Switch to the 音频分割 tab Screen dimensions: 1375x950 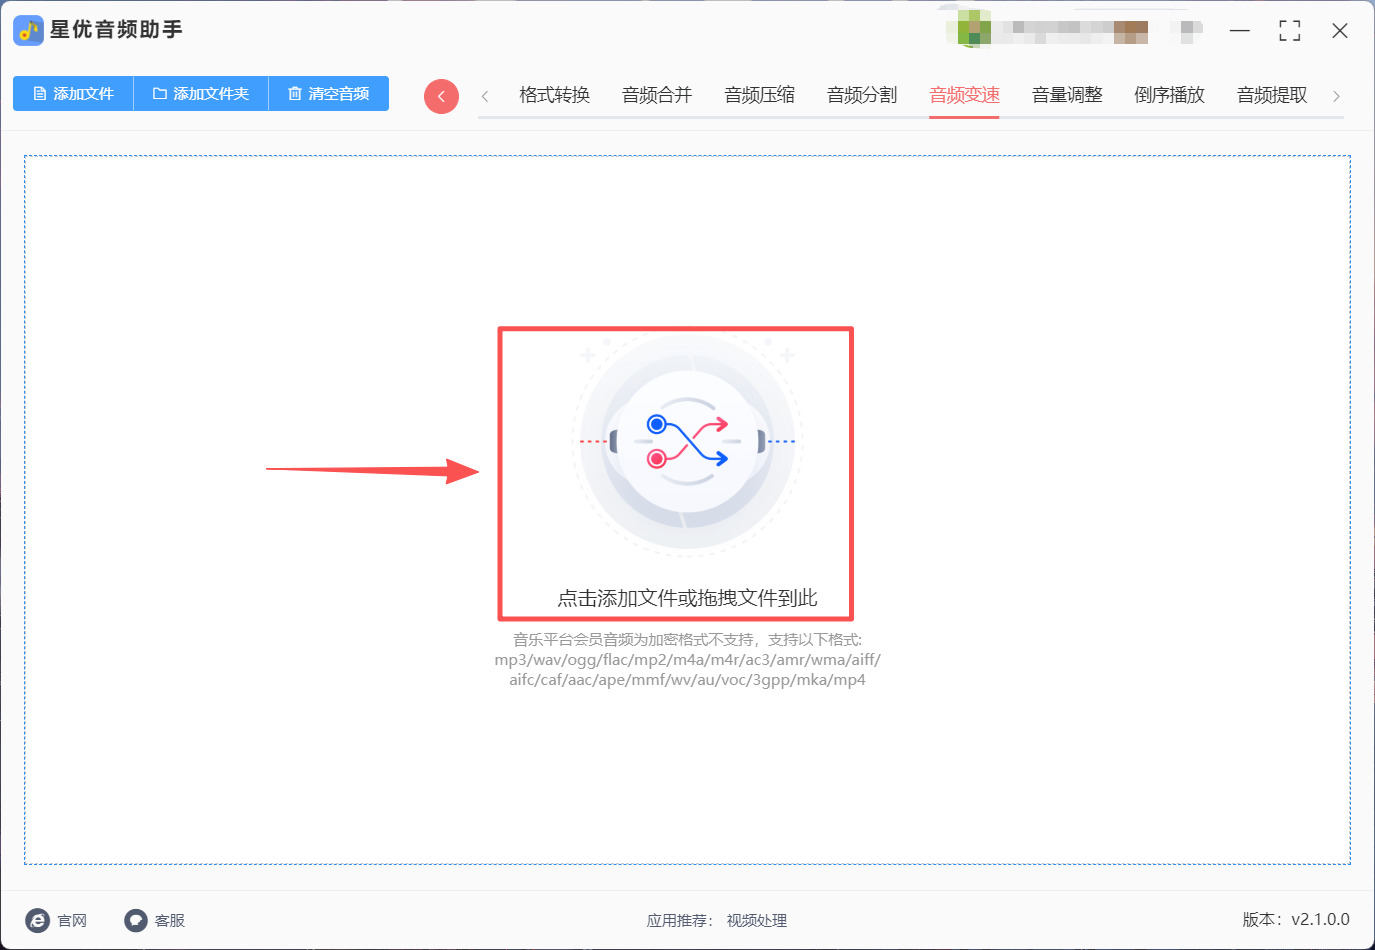pos(862,95)
